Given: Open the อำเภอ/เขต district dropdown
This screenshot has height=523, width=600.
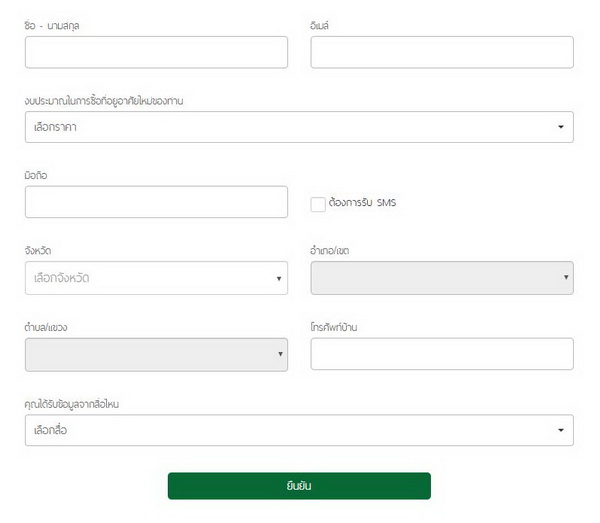Looking at the screenshot, I should 442,278.
